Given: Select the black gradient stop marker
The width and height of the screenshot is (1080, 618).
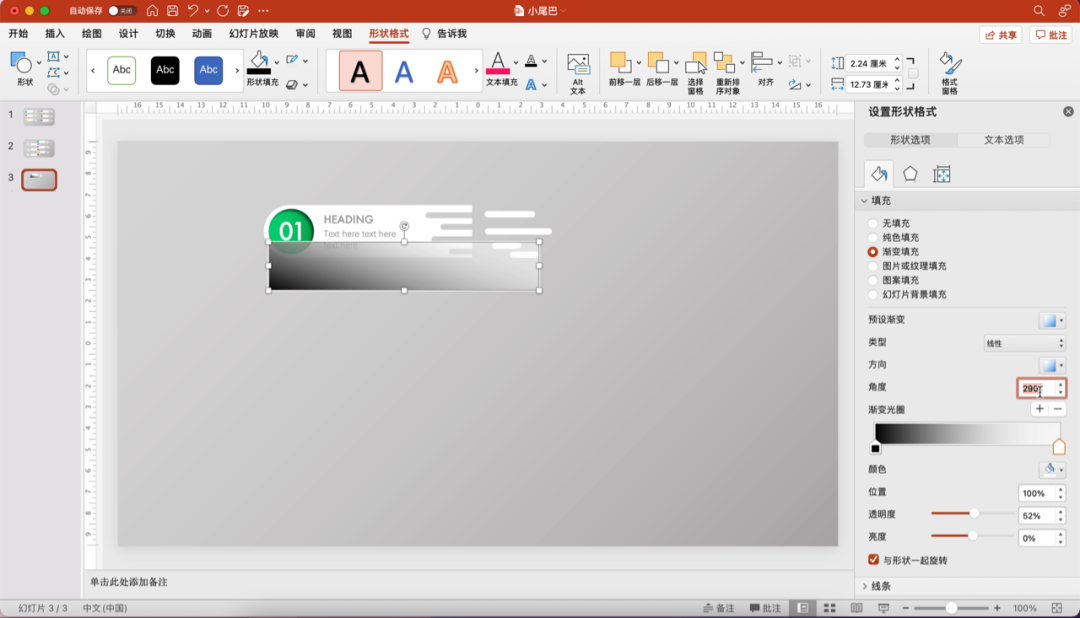Looking at the screenshot, I should tap(875, 448).
